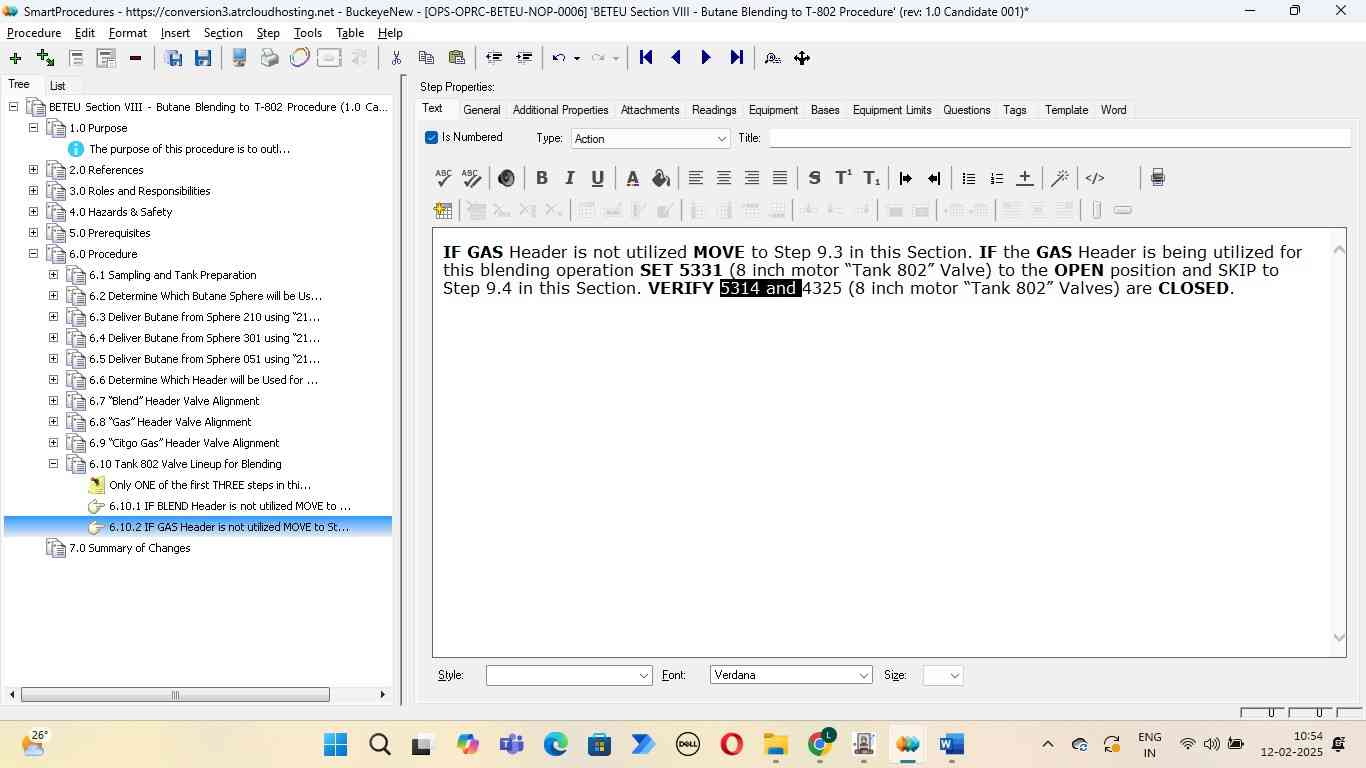Click the Cut scissors icon

[396, 58]
